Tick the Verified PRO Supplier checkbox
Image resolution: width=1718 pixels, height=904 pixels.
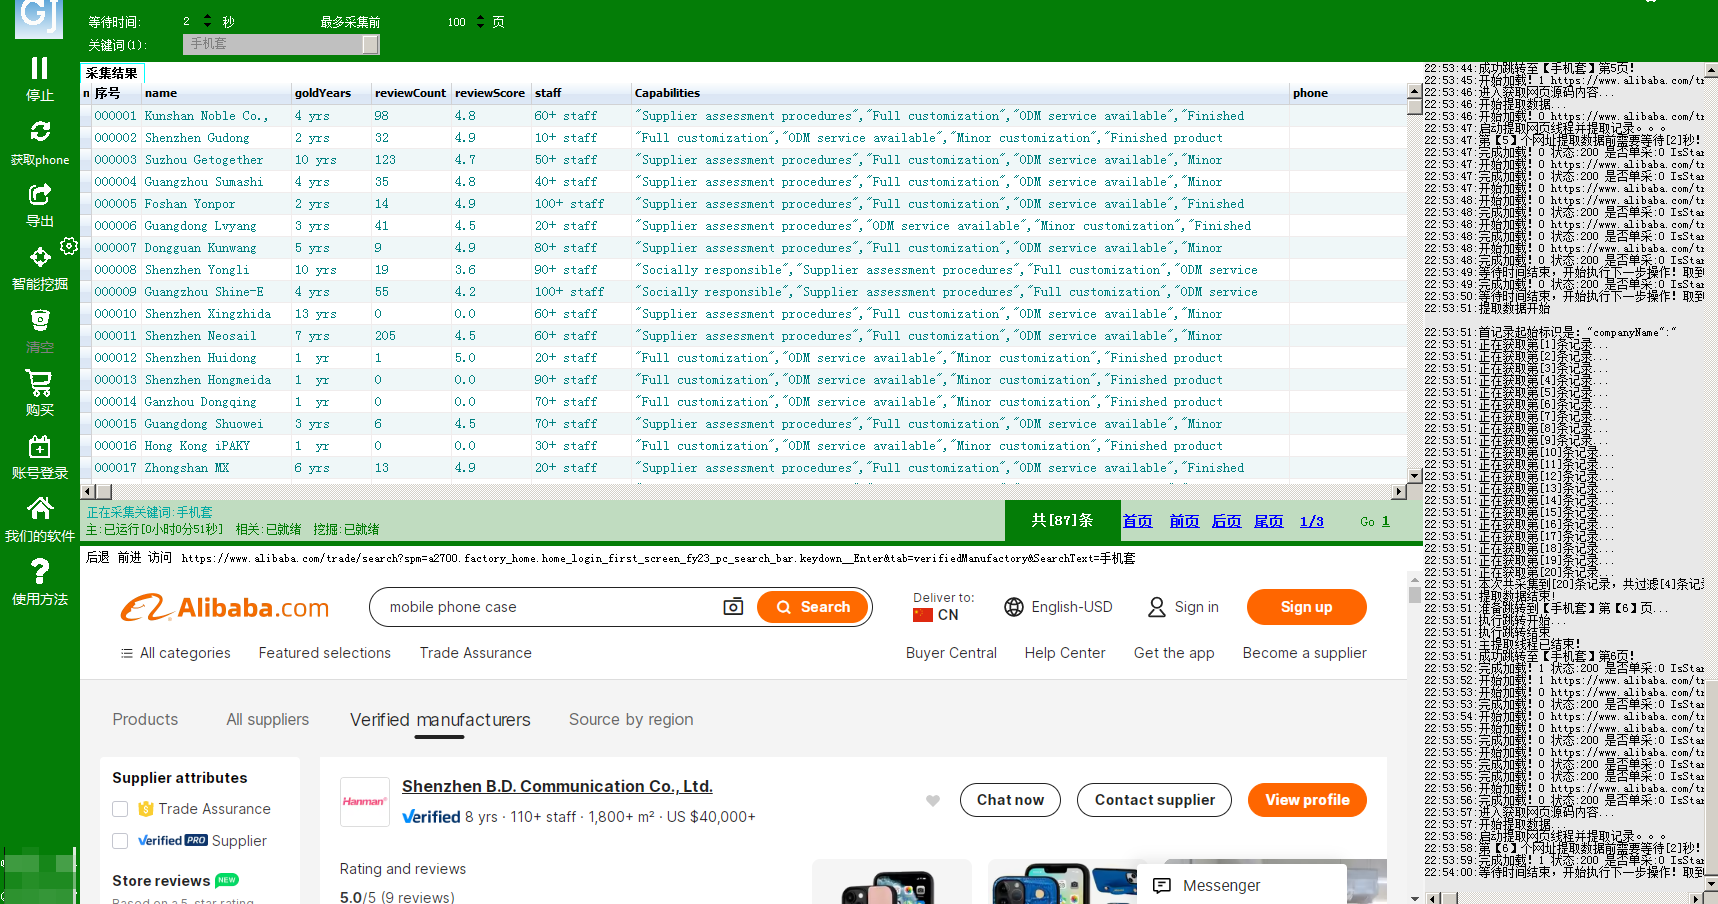[120, 841]
